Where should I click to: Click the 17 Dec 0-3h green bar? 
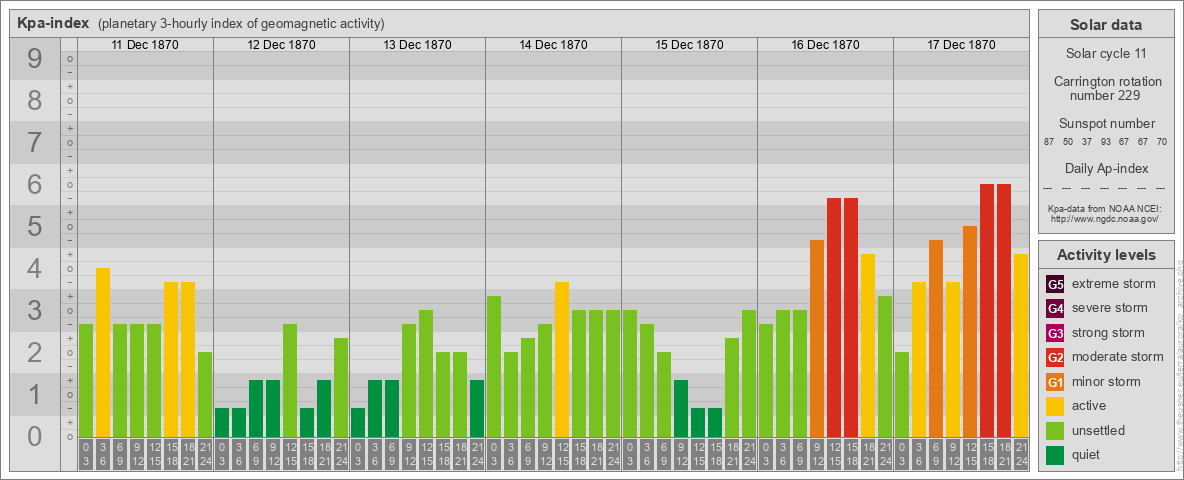[x=902, y=395]
